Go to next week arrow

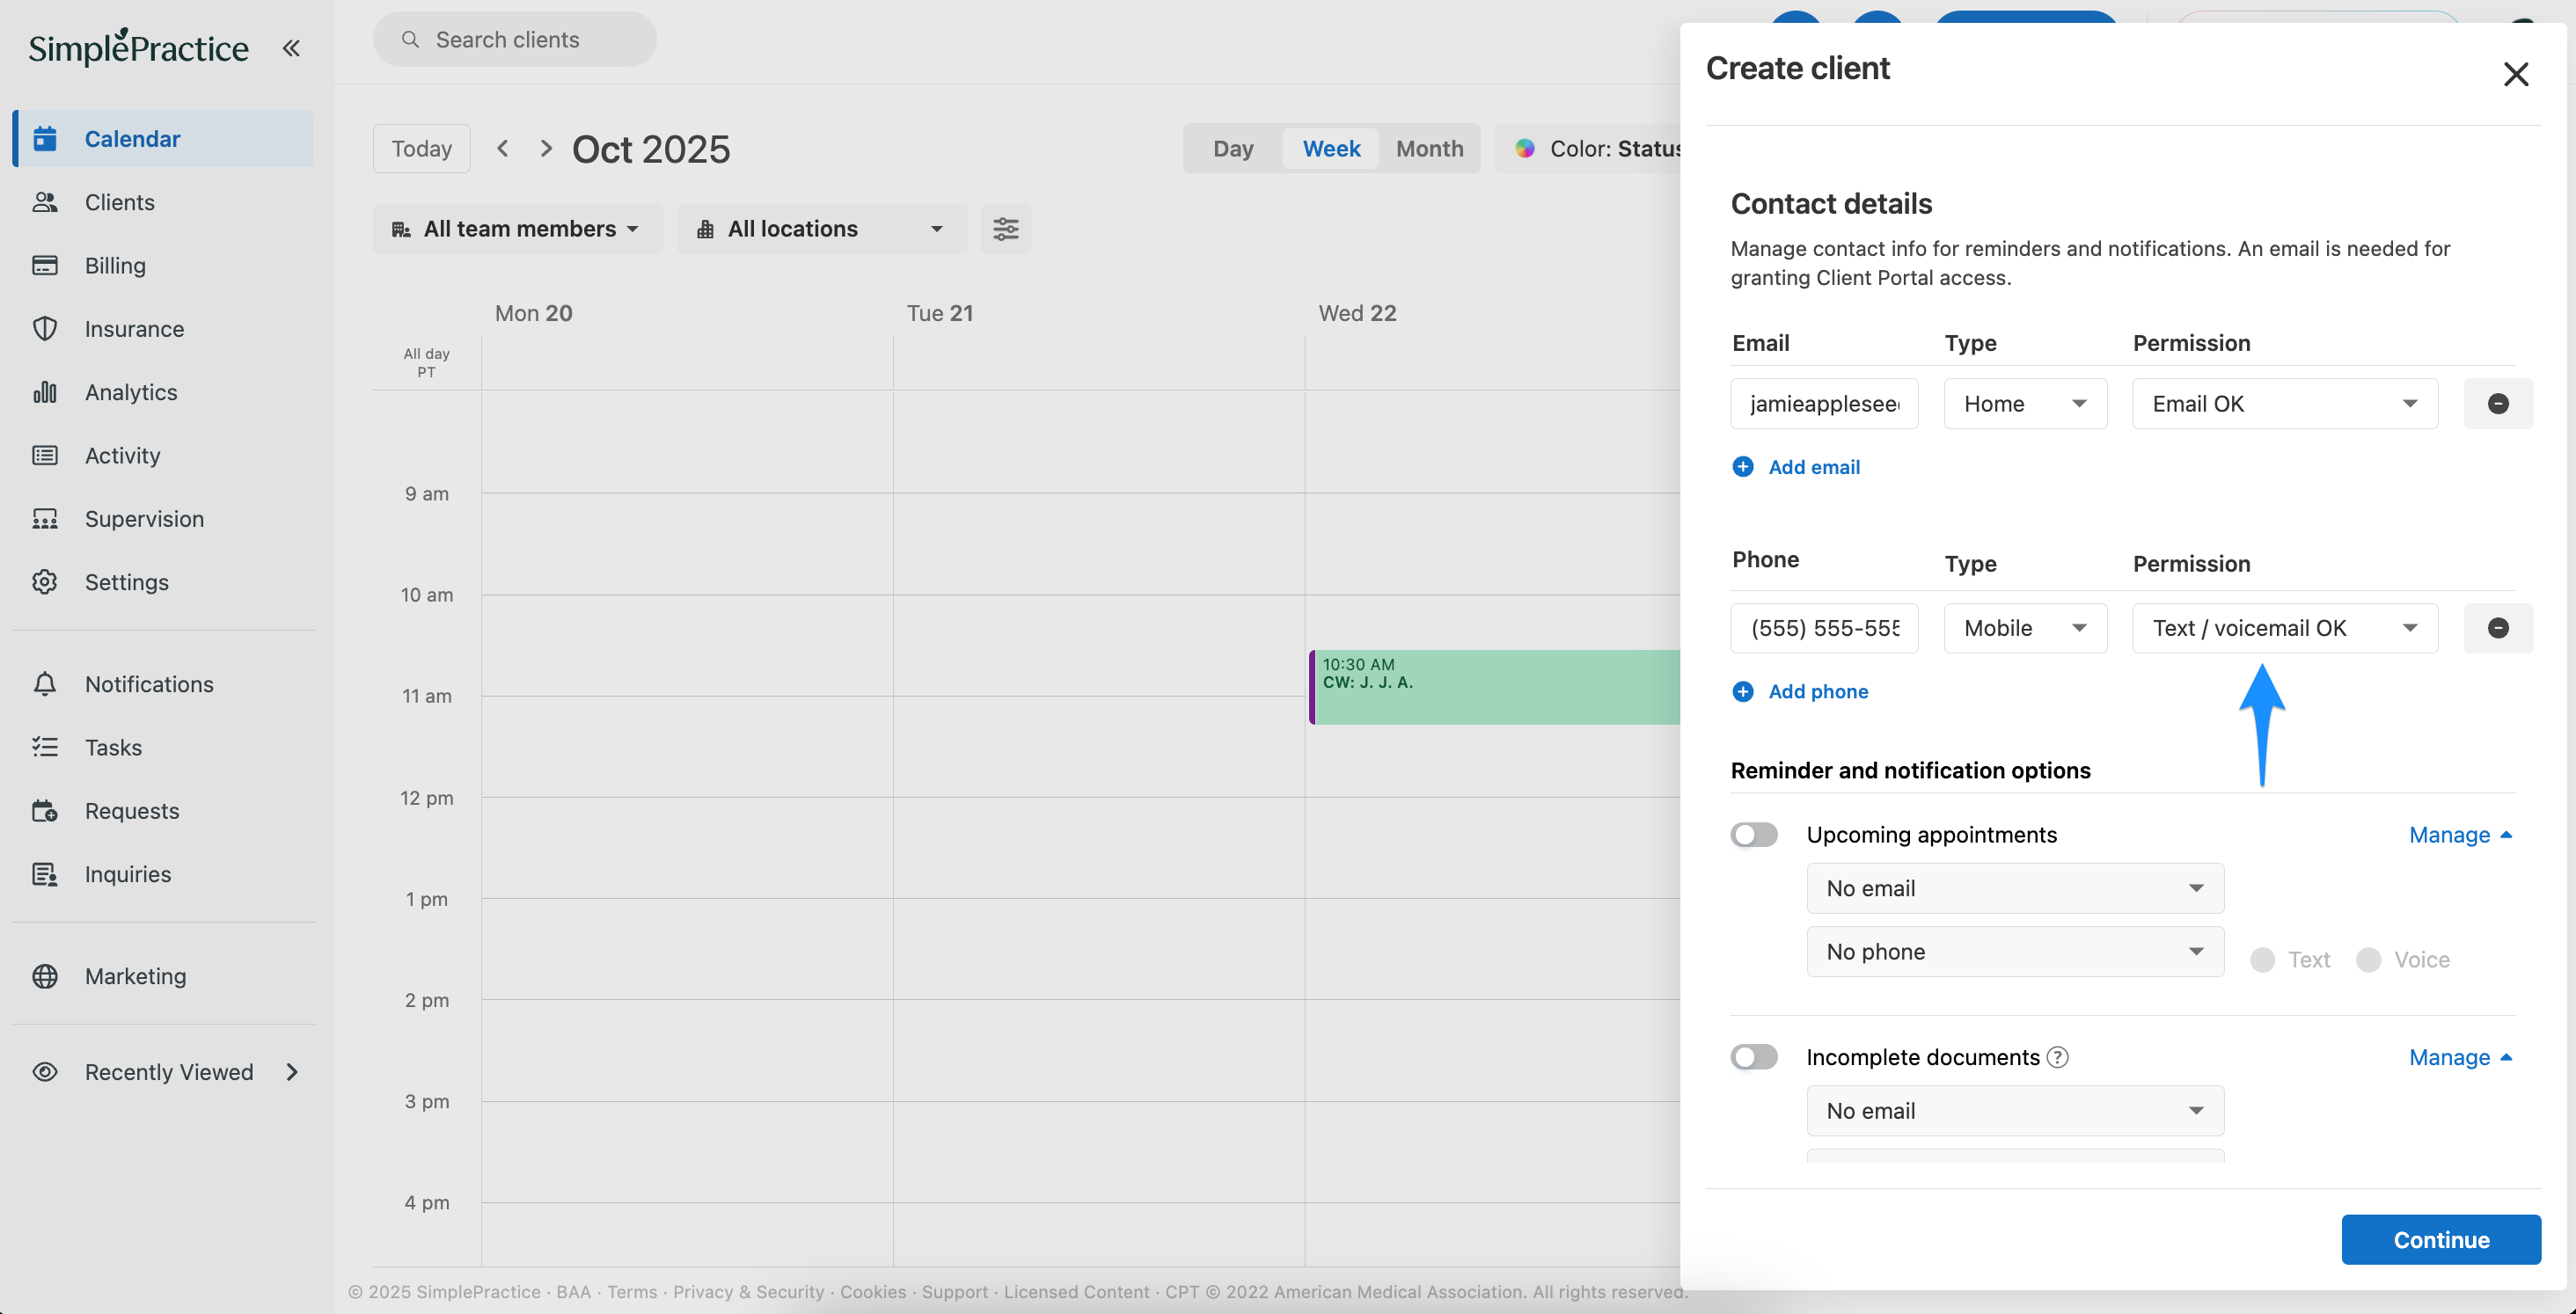[546, 149]
